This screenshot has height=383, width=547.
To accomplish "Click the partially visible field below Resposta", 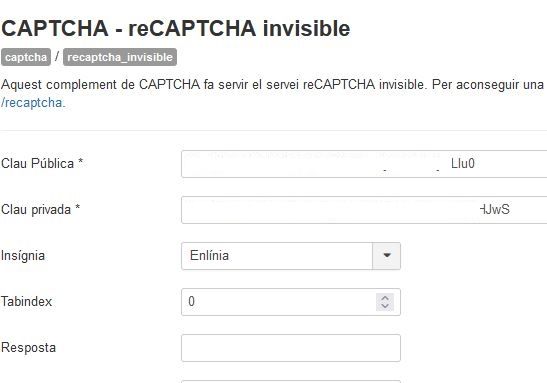I will click(x=291, y=382).
